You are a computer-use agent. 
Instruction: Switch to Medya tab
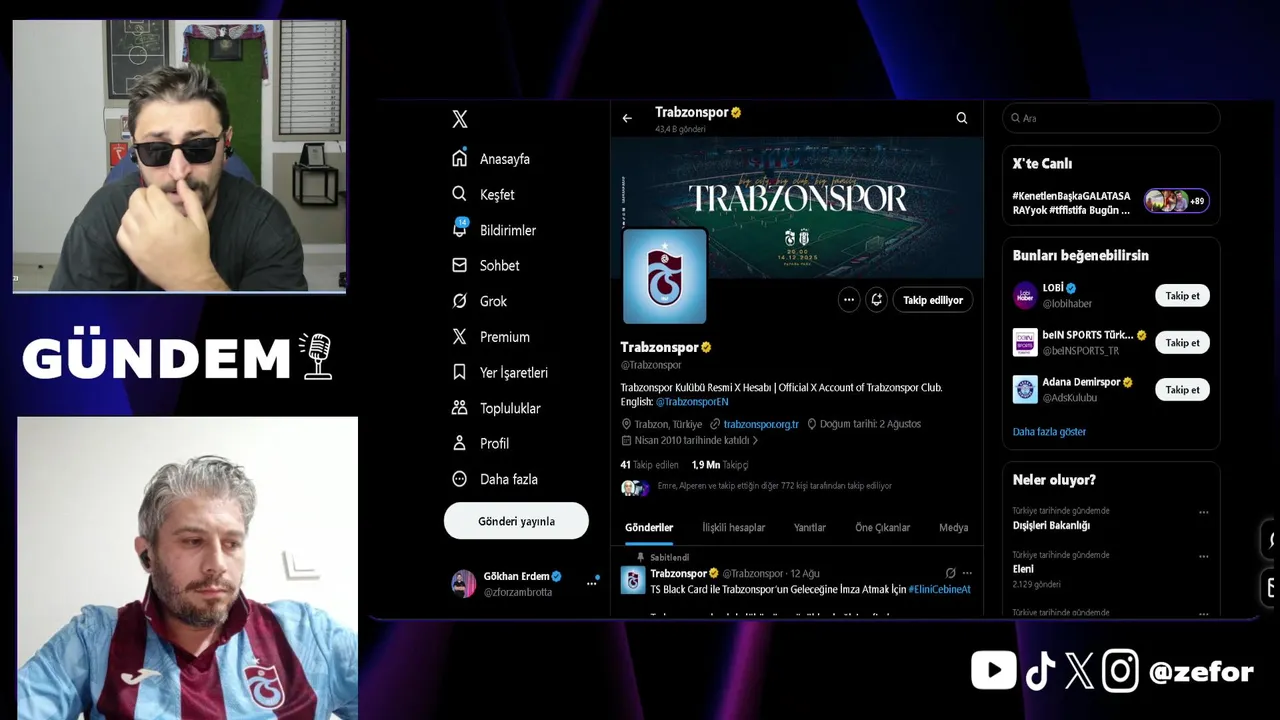[x=953, y=527]
